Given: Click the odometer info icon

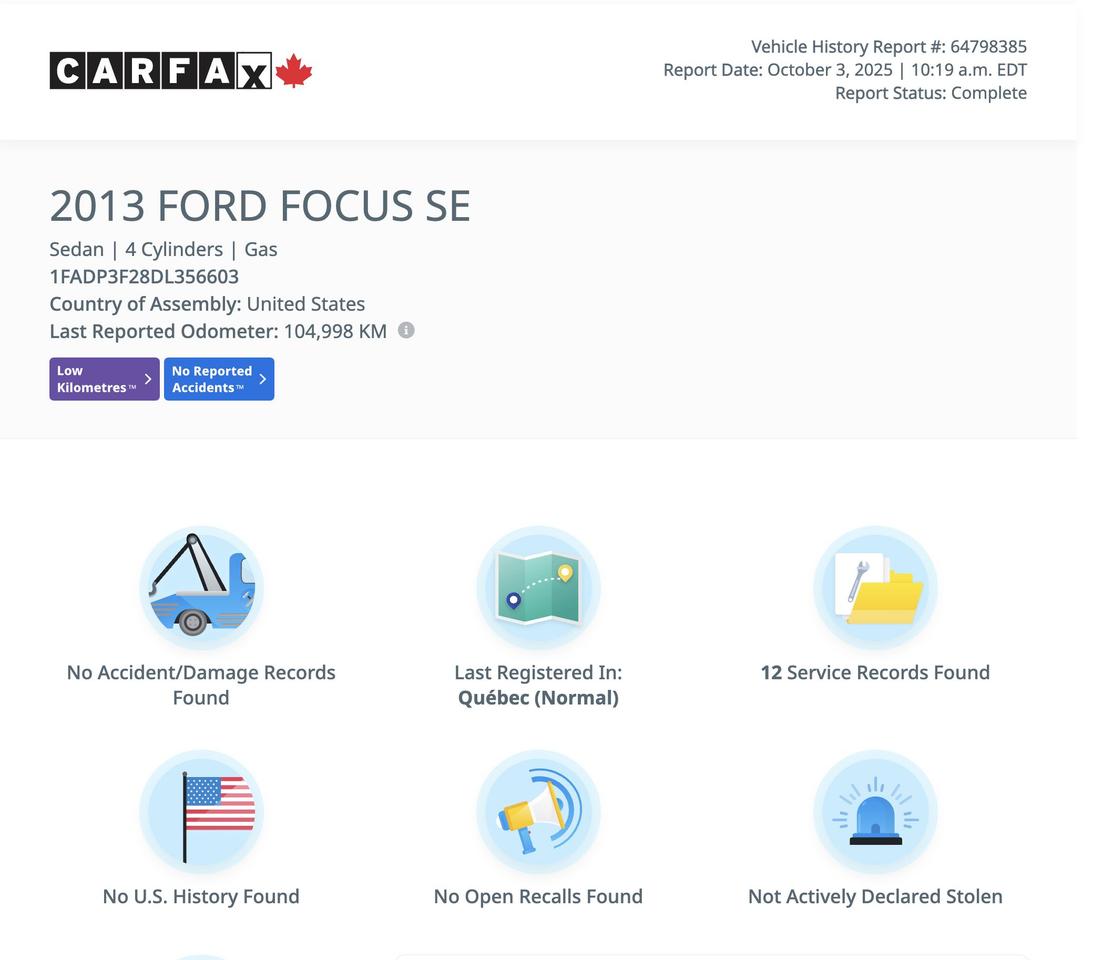Looking at the screenshot, I should click(406, 330).
